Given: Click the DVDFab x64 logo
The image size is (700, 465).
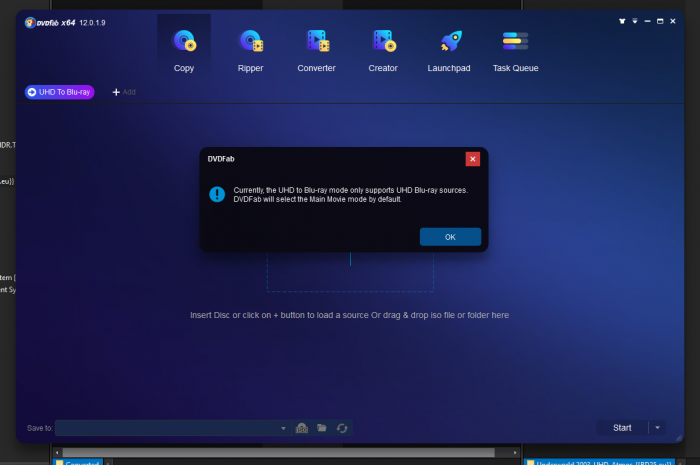Looking at the screenshot, I should click(x=50, y=23).
